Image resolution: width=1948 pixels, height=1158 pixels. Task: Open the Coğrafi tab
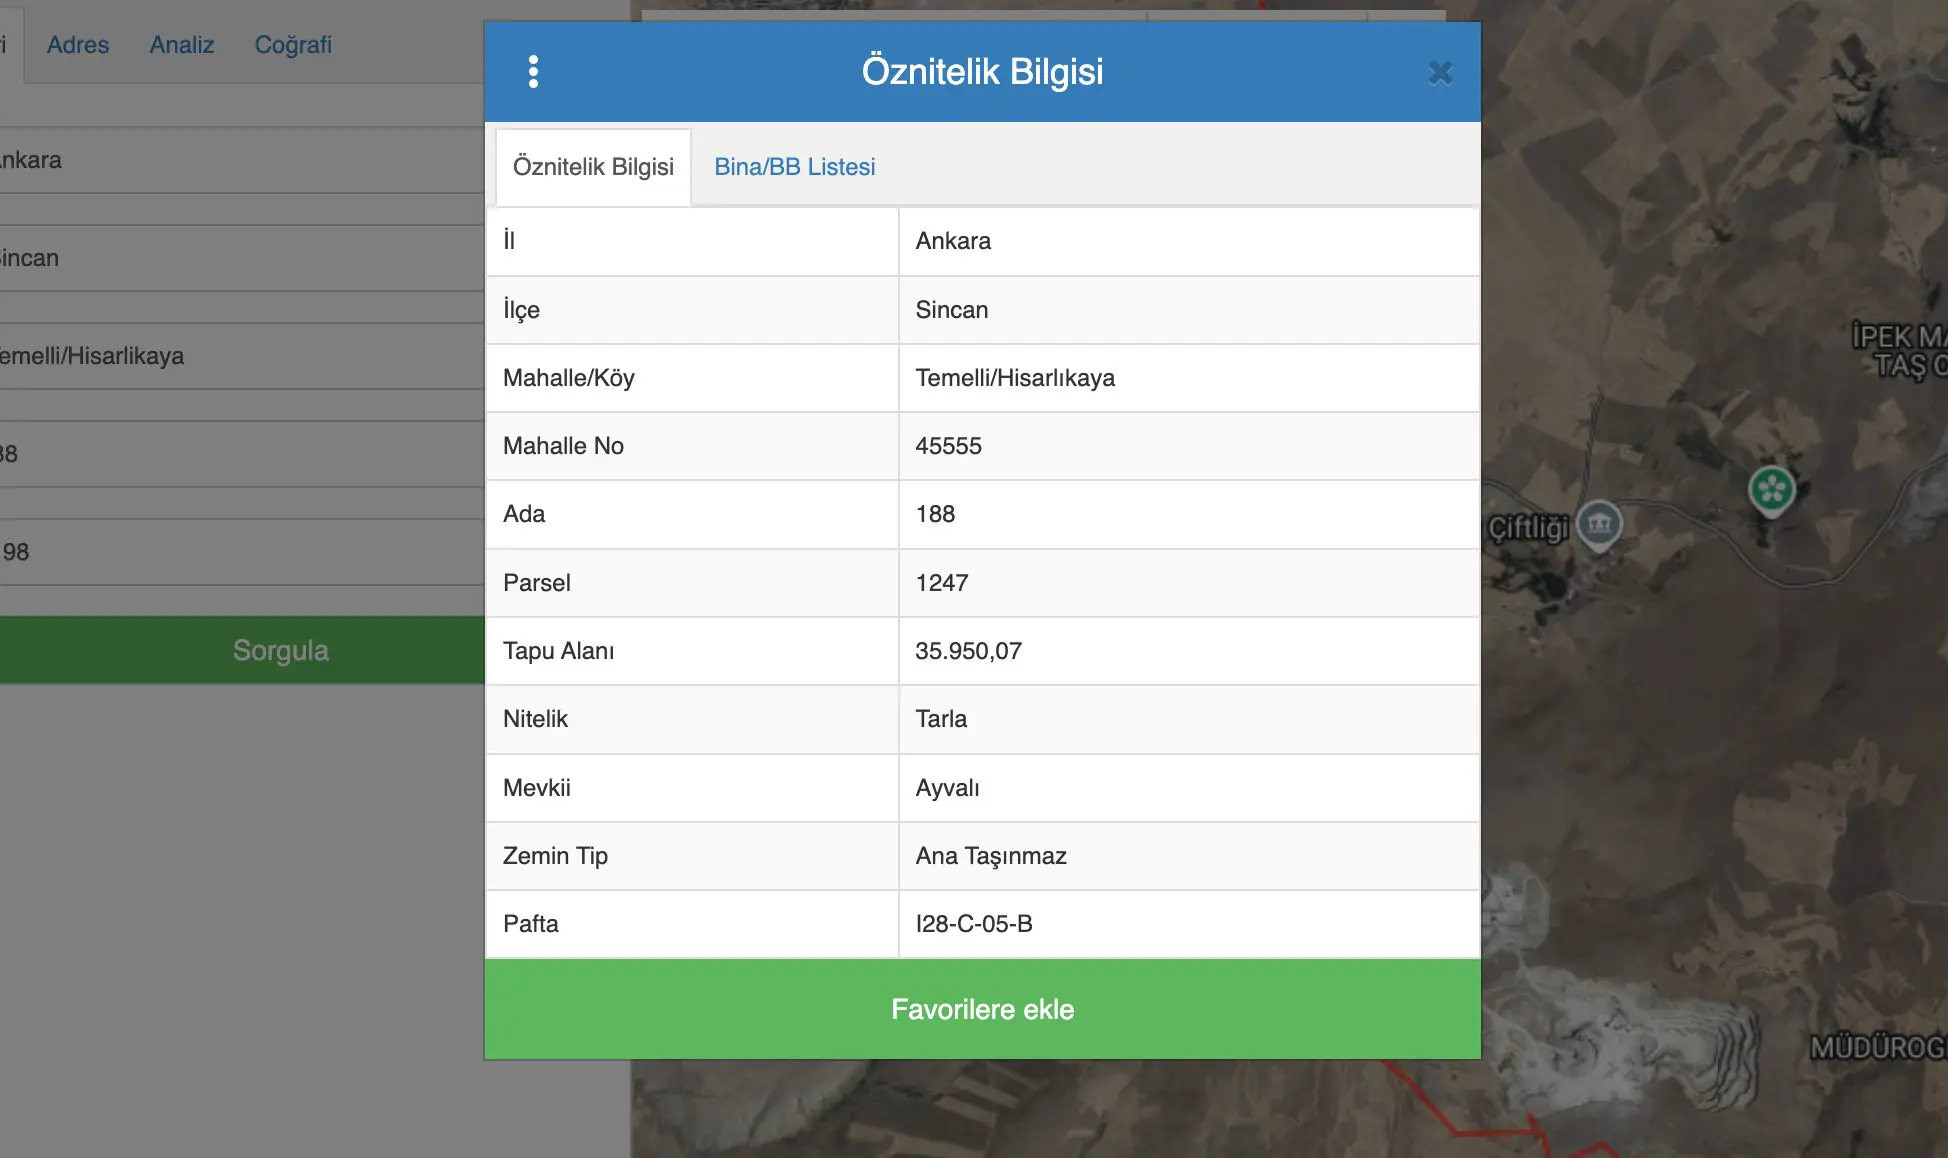coord(293,45)
